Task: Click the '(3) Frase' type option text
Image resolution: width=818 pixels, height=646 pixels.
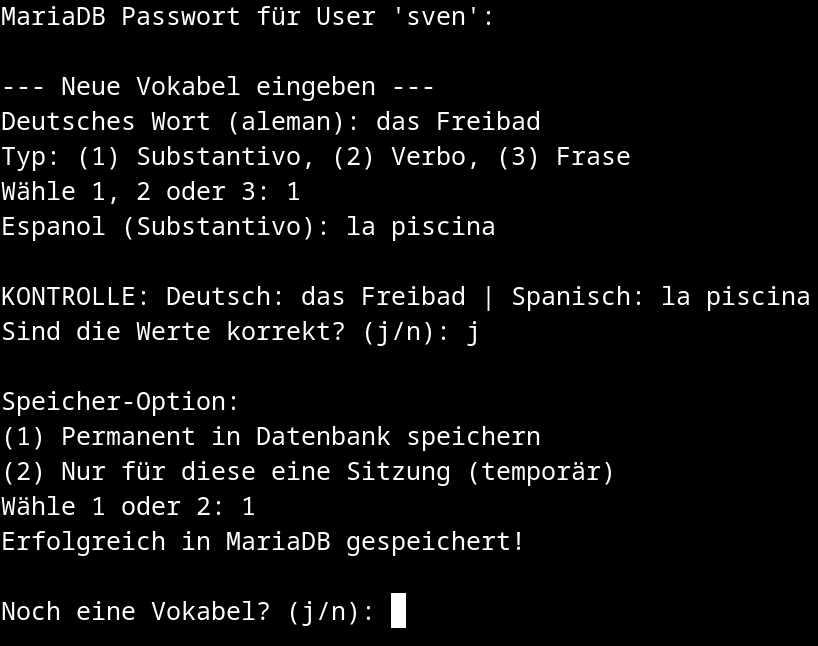Action: [x=571, y=157]
